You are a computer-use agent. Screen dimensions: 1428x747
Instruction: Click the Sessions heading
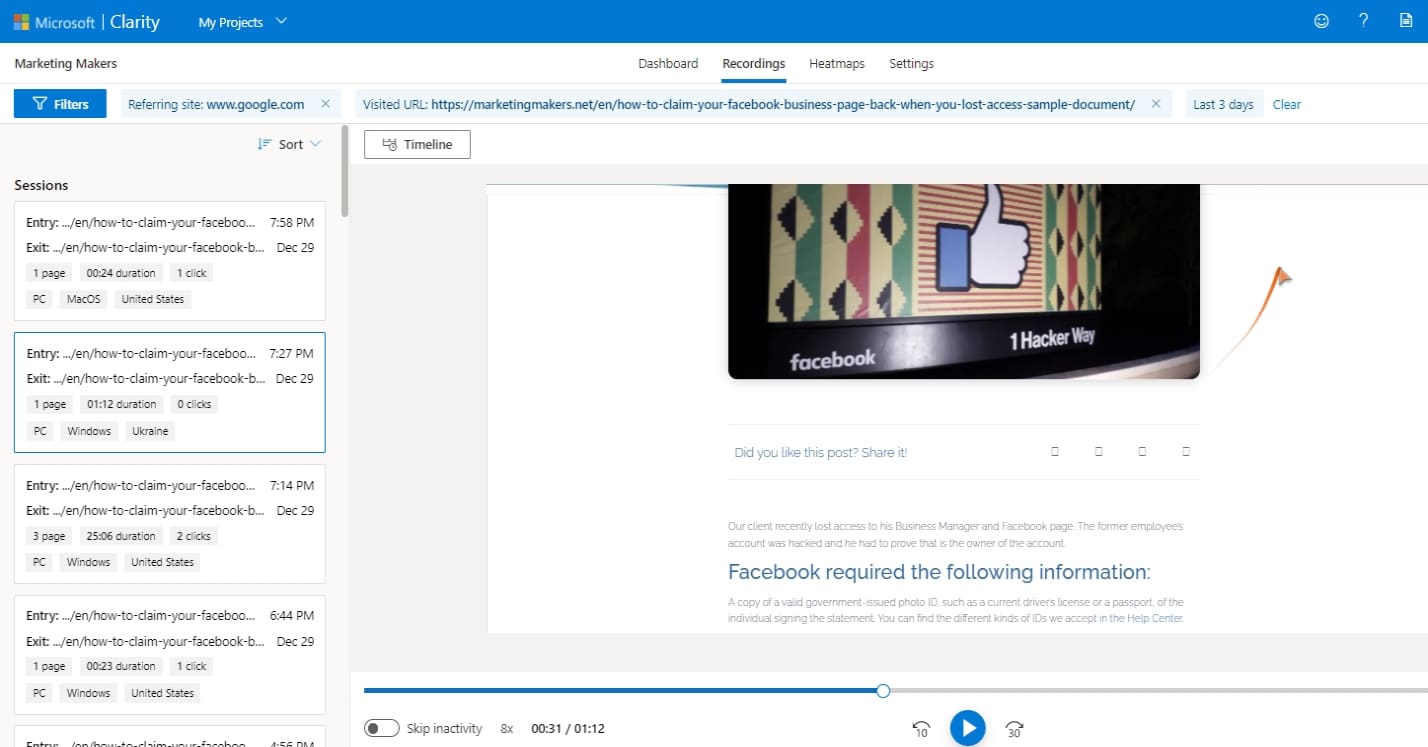(x=41, y=185)
